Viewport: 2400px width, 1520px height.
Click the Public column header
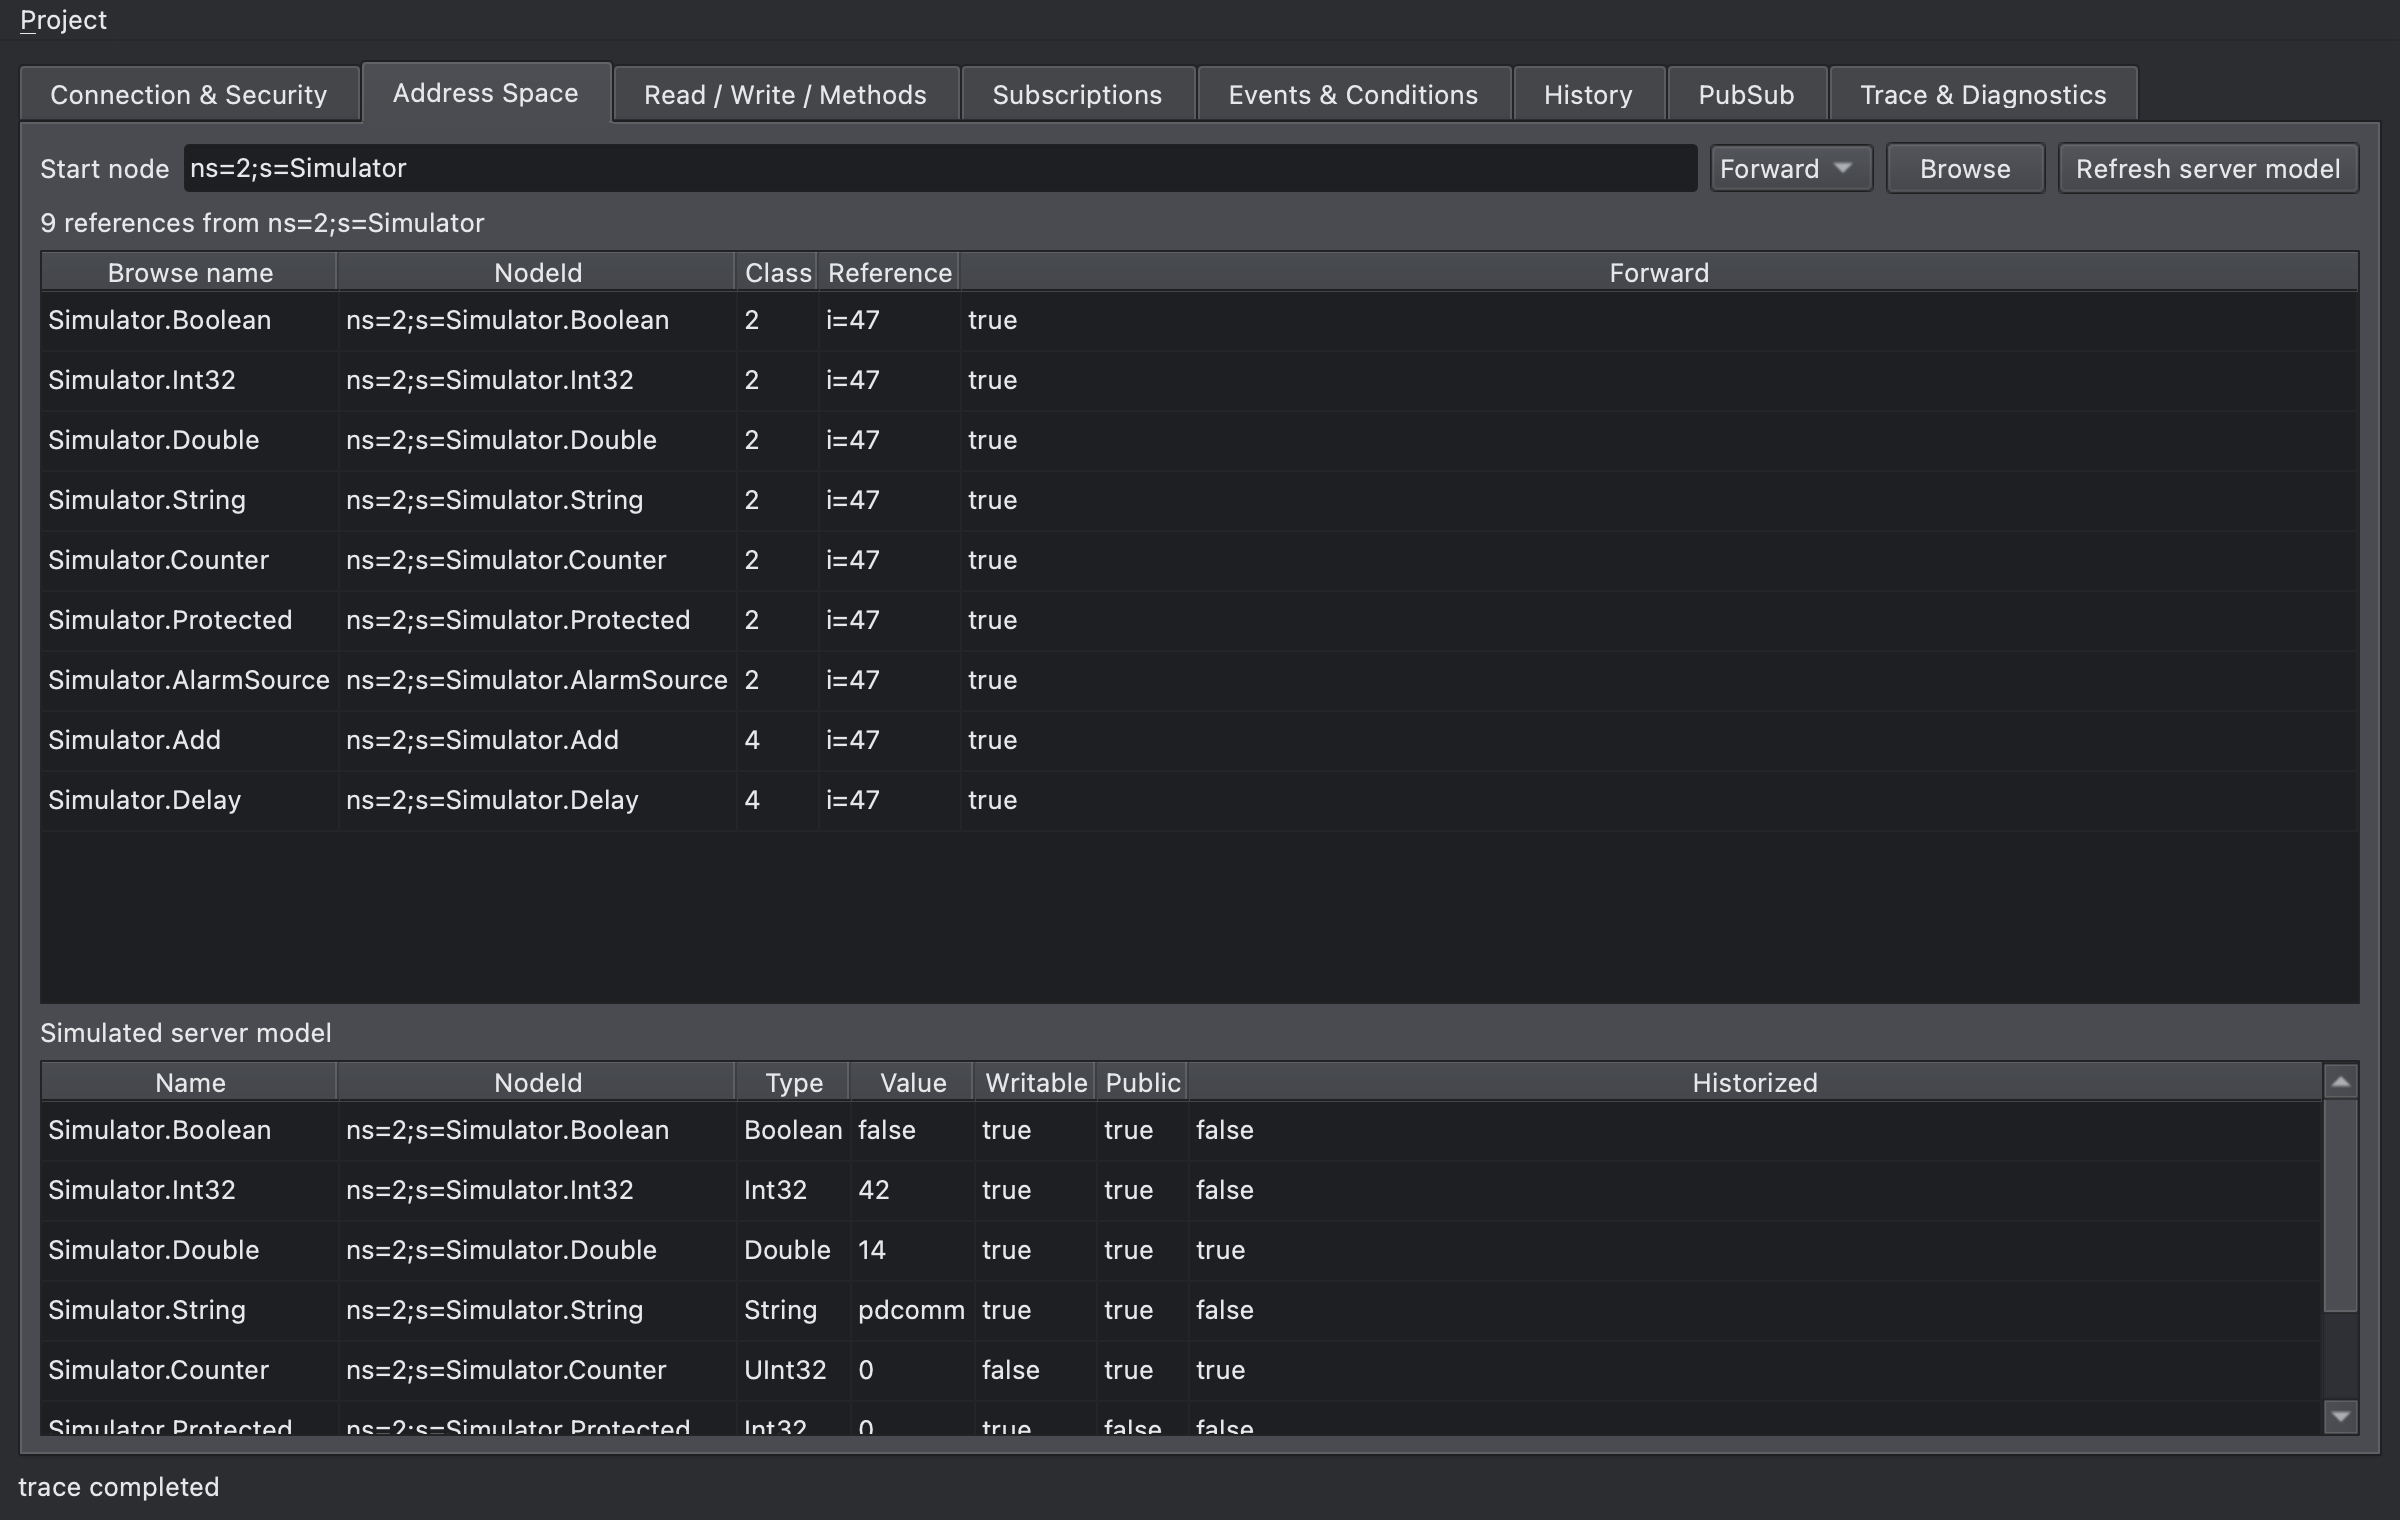[1142, 1083]
